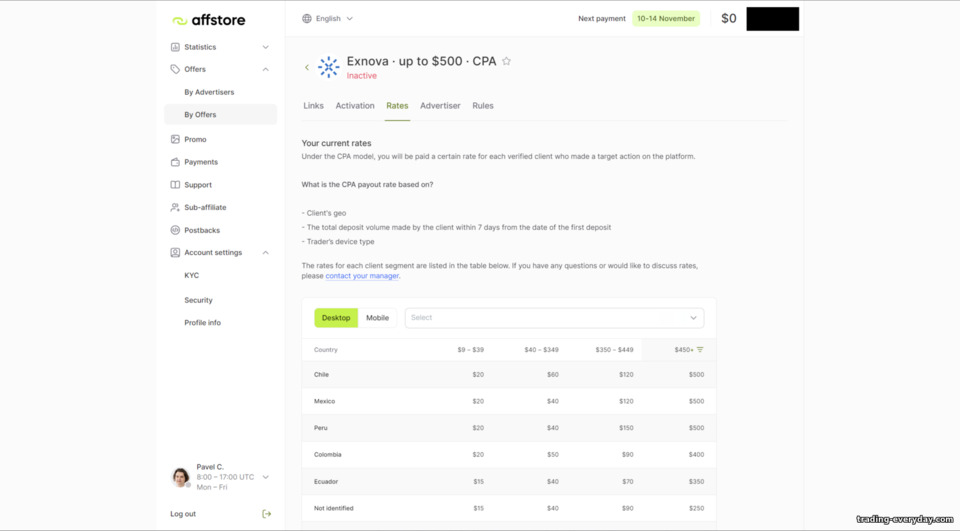The image size is (960, 531).
Task: Click the $450+ column header
Action: coord(684,350)
